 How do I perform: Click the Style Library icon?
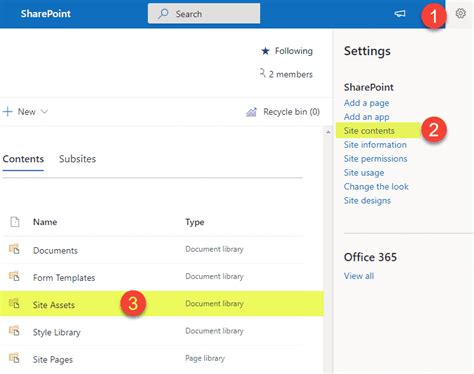click(14, 331)
